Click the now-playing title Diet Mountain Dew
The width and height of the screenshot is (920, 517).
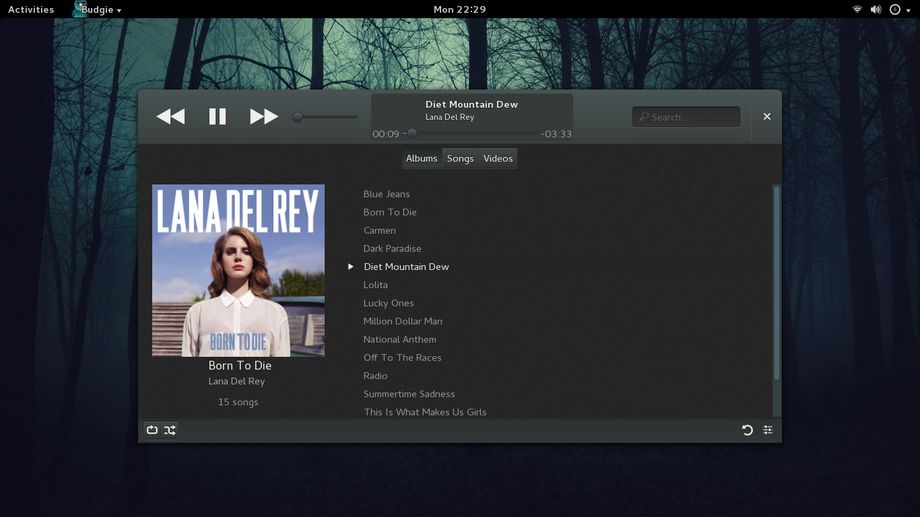[x=472, y=104]
